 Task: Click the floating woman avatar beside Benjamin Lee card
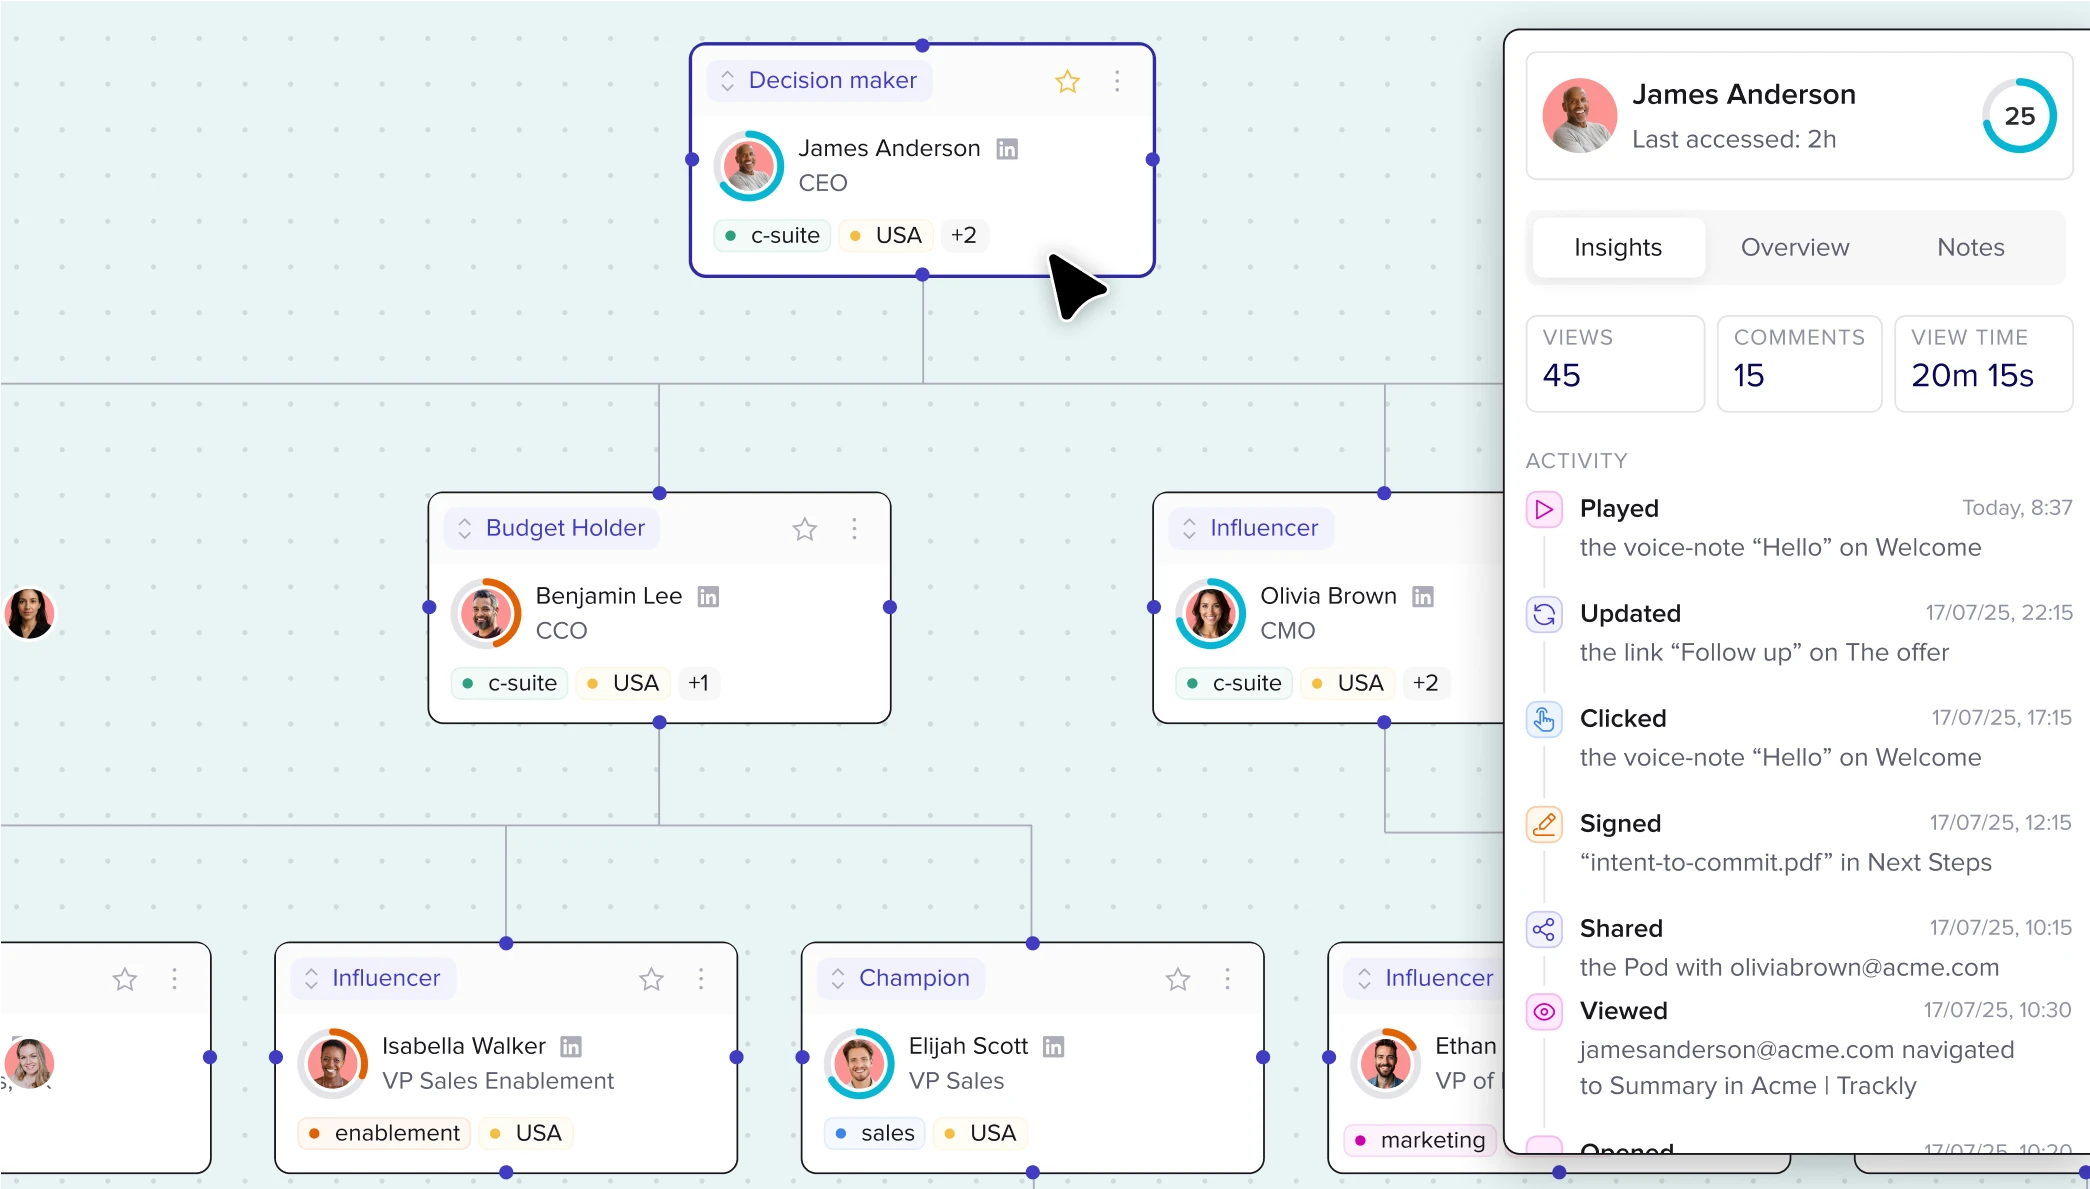coord(29,613)
